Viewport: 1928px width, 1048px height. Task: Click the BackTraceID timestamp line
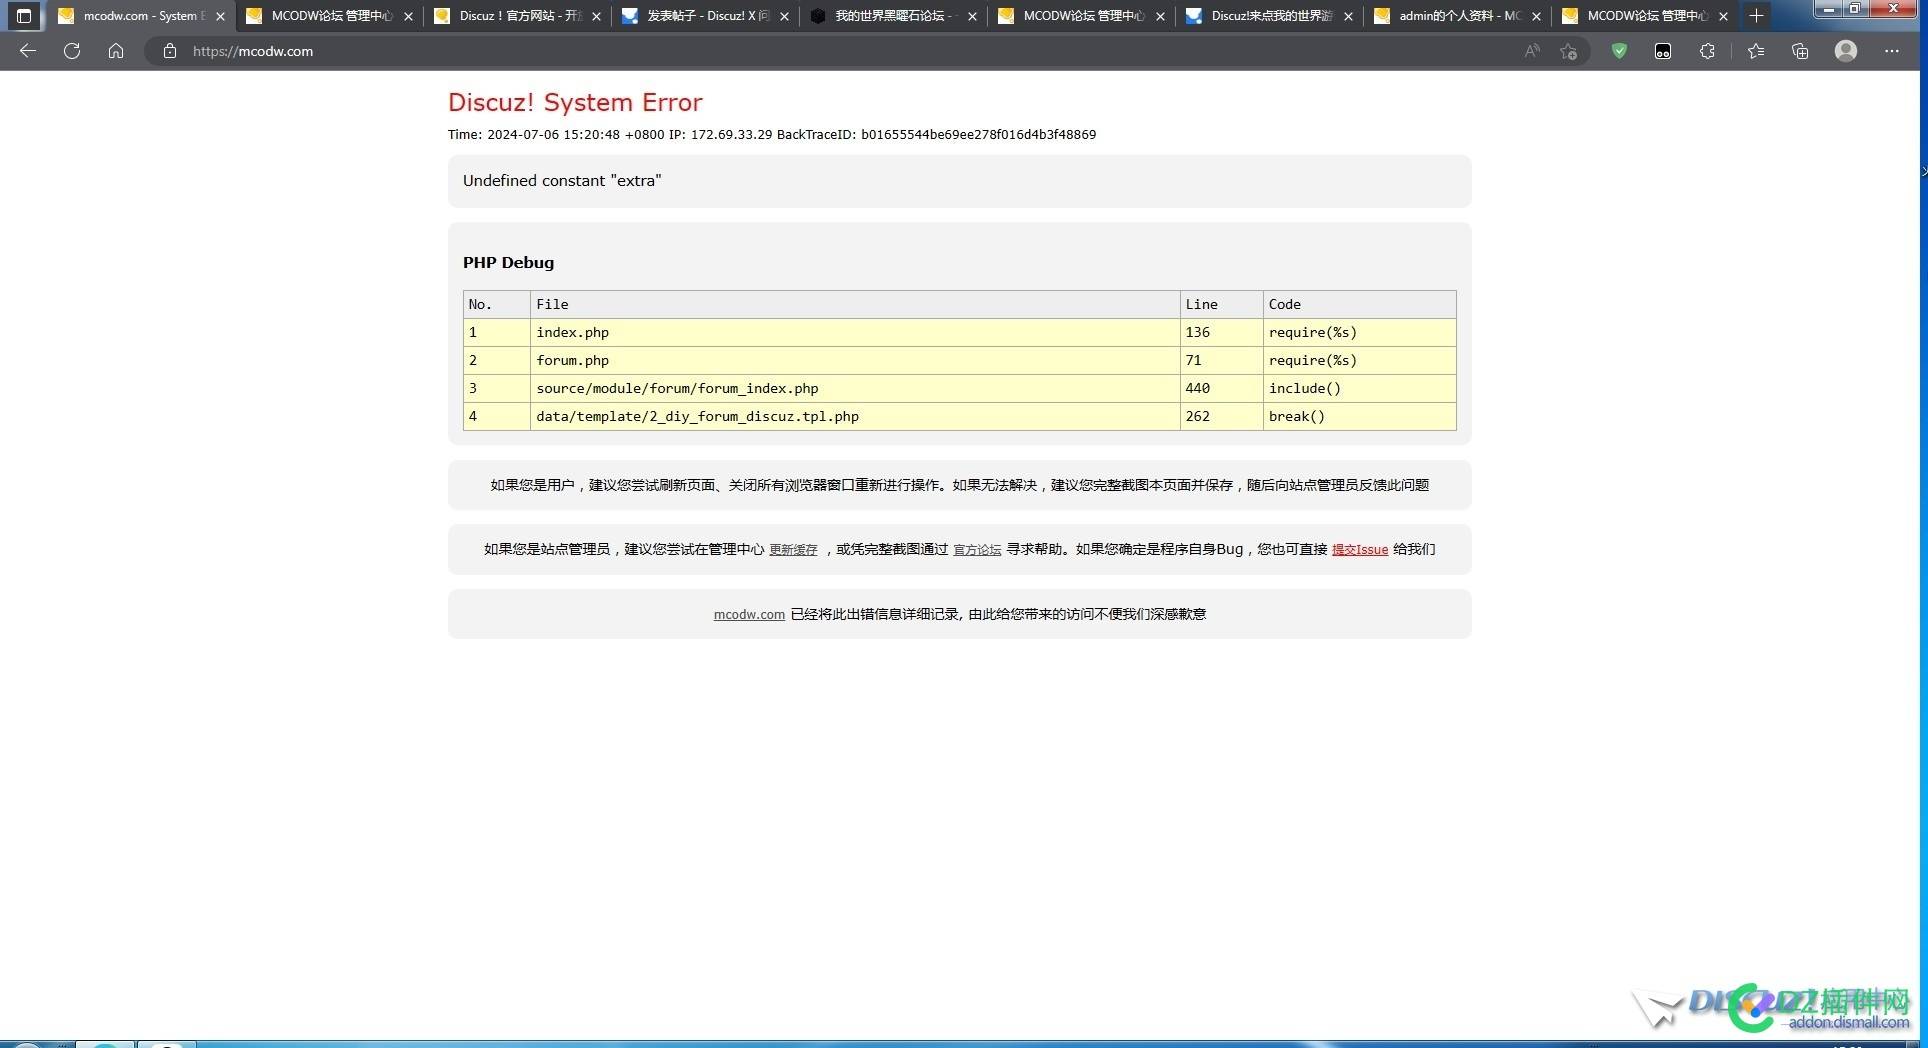(x=772, y=135)
